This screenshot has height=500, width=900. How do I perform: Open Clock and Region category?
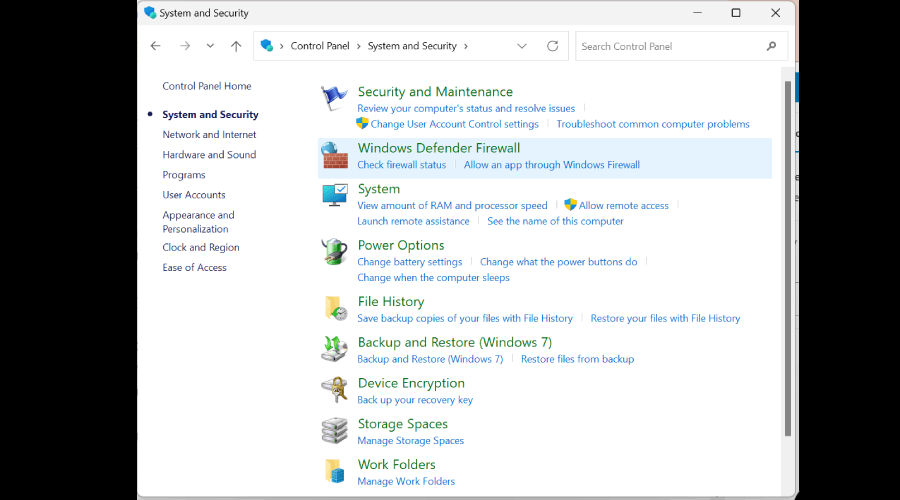pos(200,247)
